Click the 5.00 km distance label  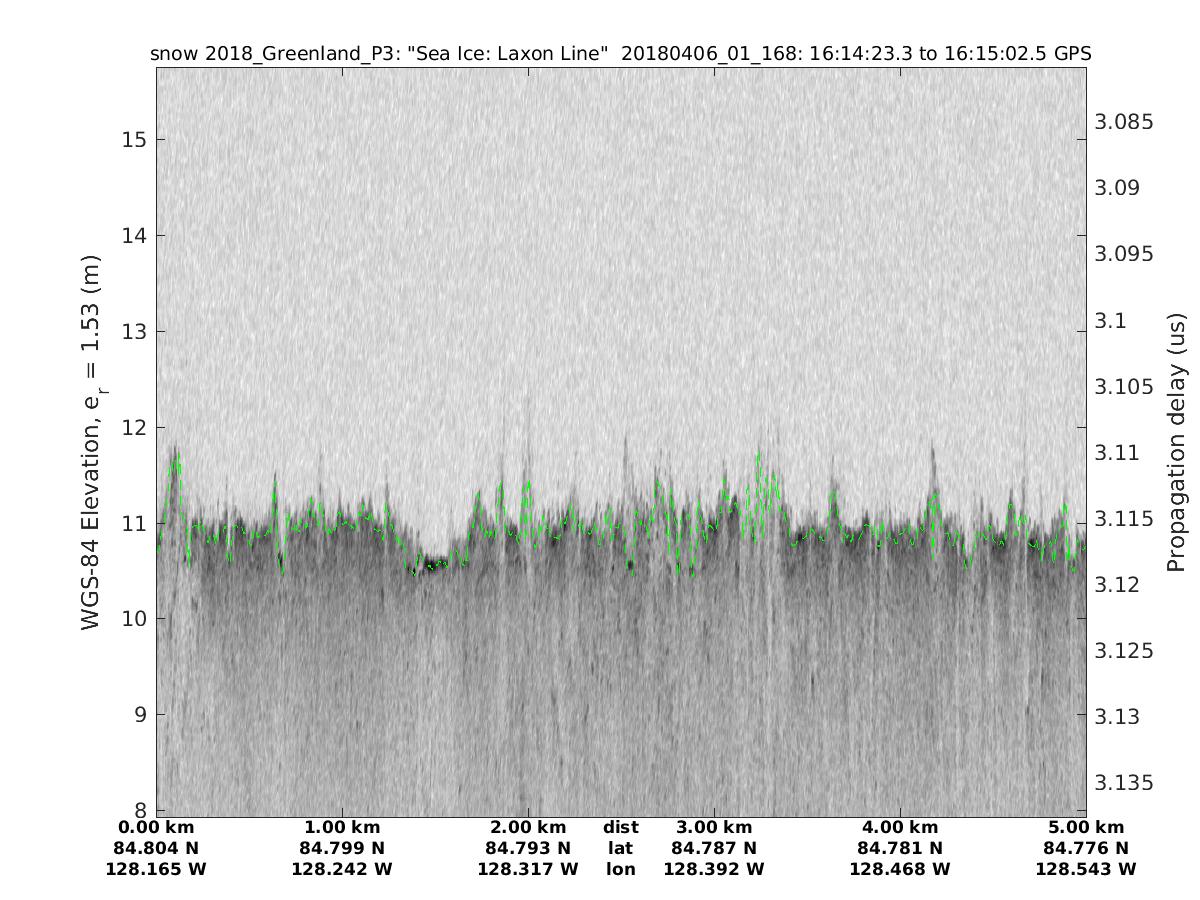point(1086,827)
